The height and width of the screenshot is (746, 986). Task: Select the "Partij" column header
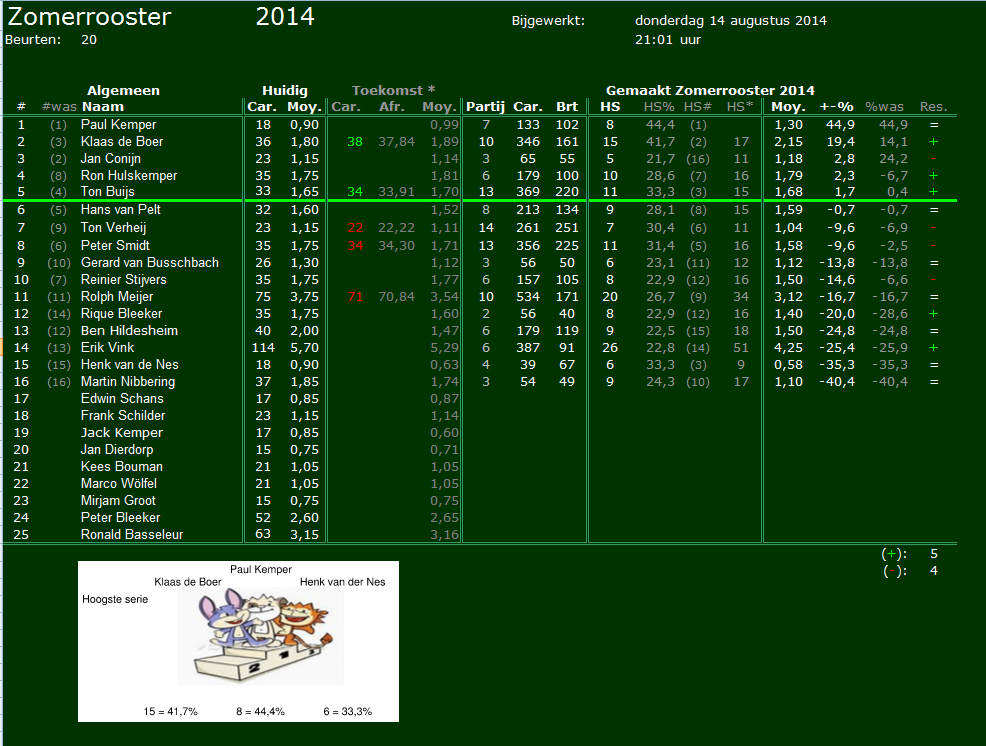[x=485, y=107]
